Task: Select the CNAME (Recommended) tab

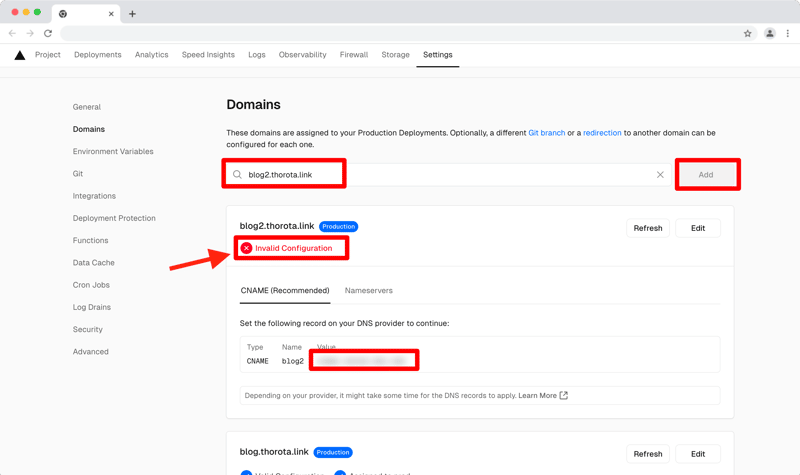Action: (x=285, y=290)
